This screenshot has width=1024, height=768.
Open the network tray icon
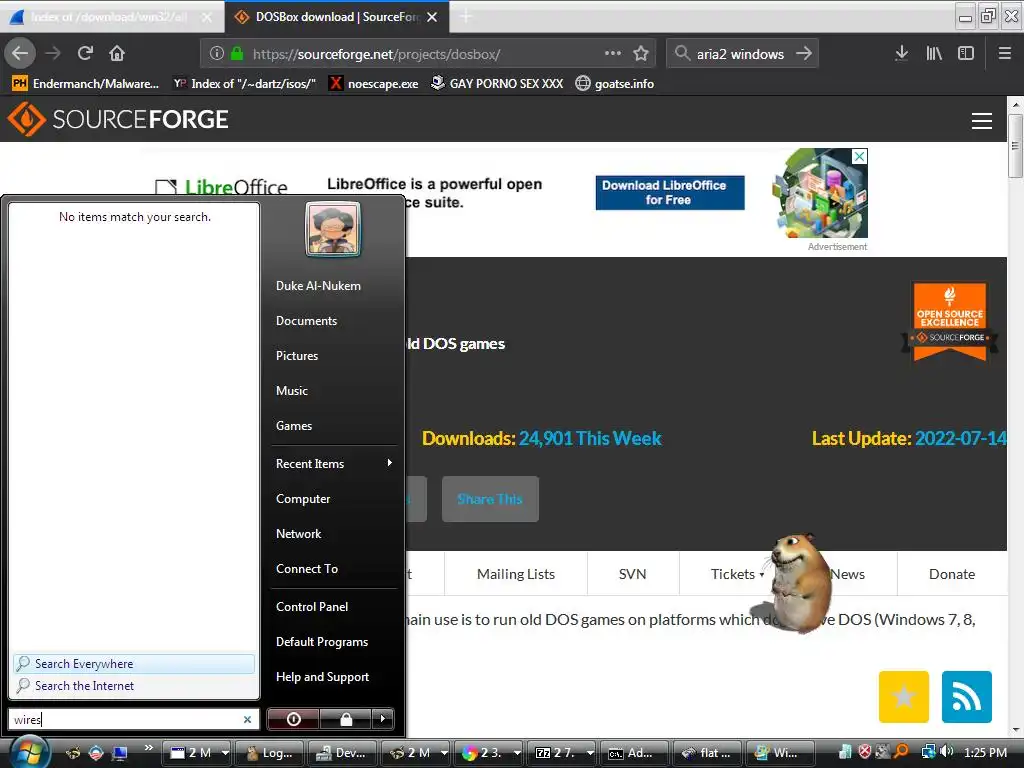point(928,752)
